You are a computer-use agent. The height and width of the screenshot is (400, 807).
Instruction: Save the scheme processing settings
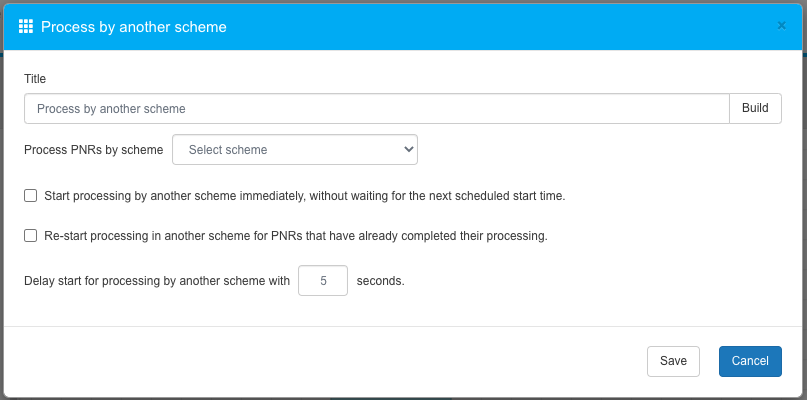click(673, 361)
